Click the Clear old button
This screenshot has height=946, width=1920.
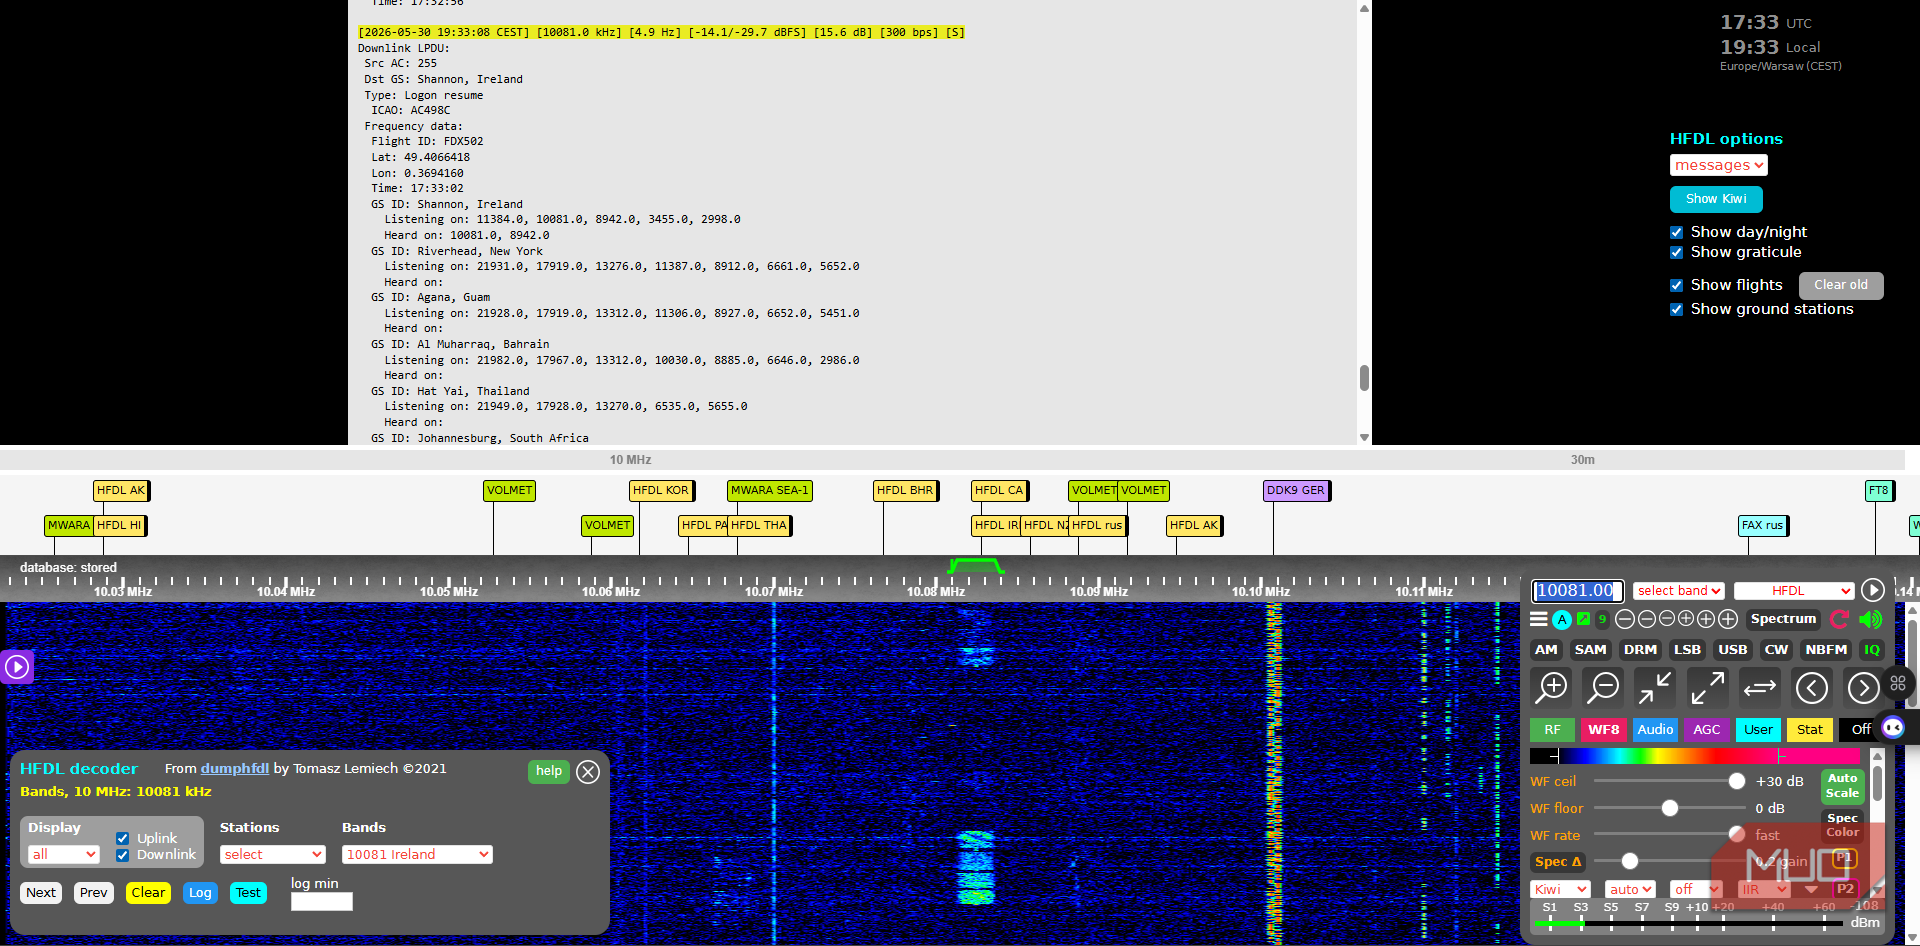1841,285
